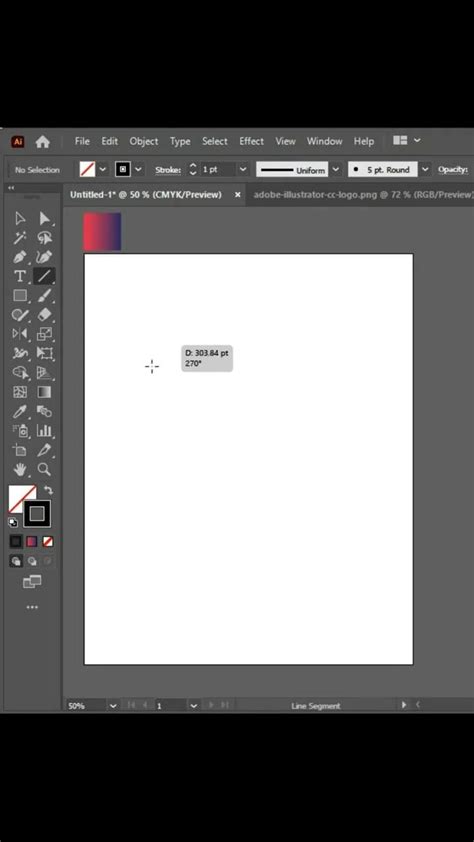Select the Slice tool
Image resolution: width=474 pixels, height=842 pixels.
[x=44, y=450]
